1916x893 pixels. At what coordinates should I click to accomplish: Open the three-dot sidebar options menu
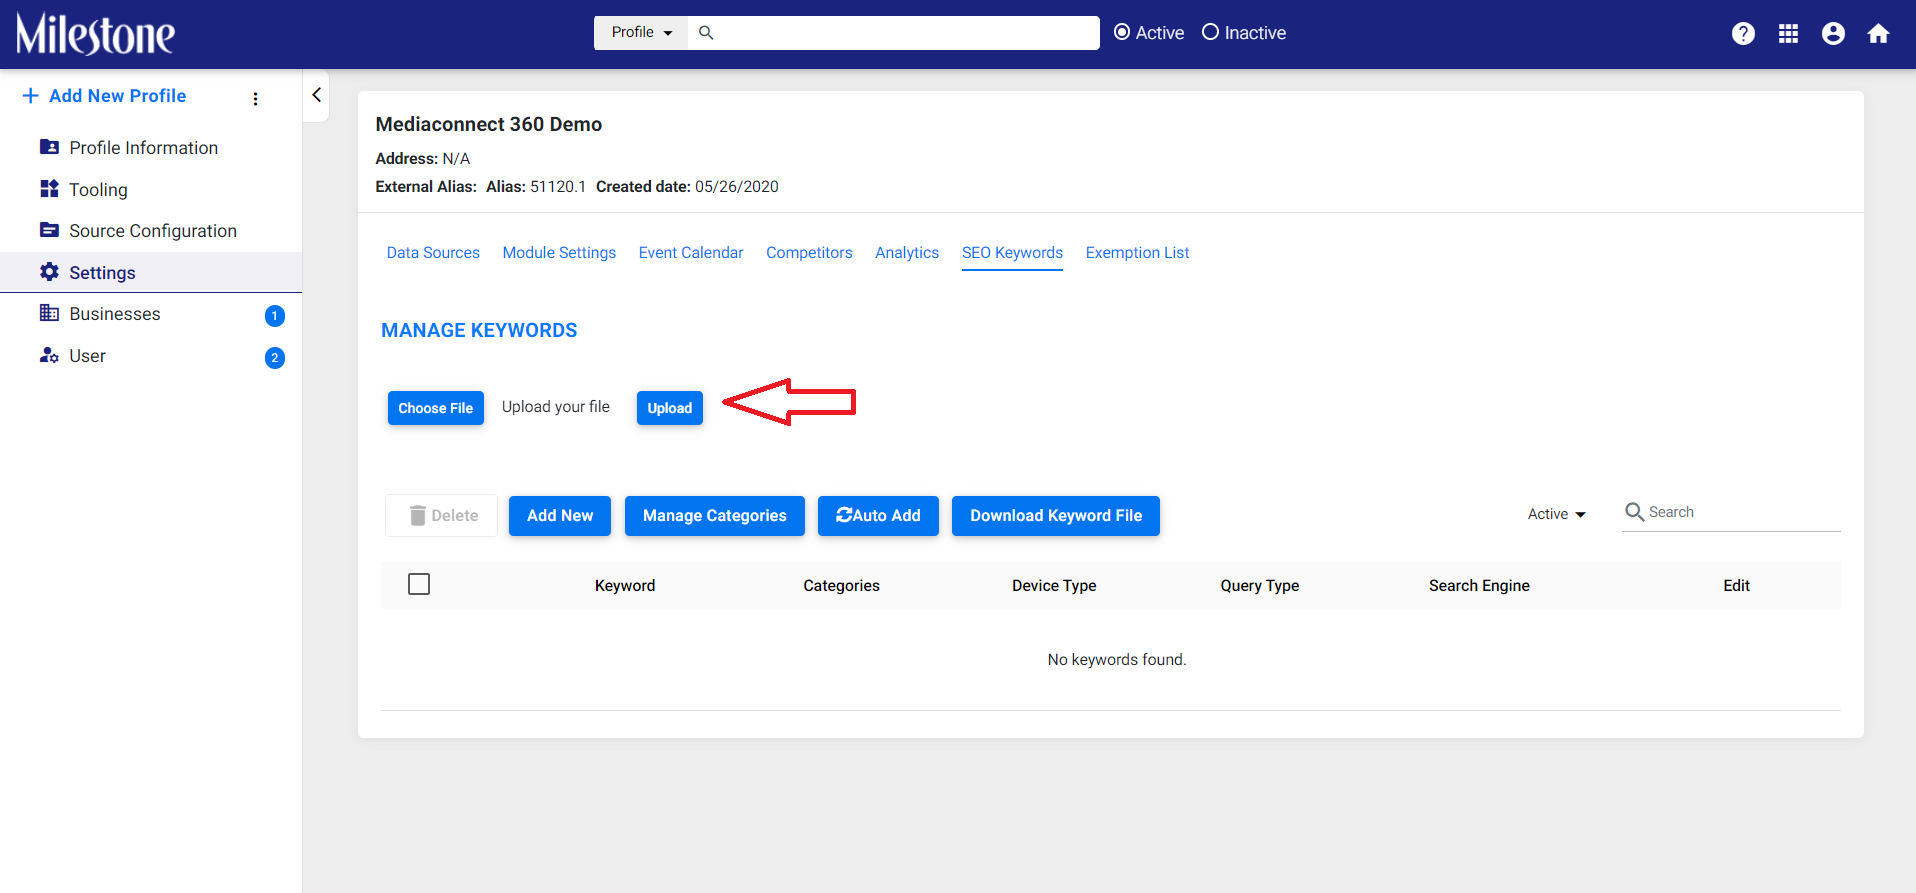coord(256,99)
